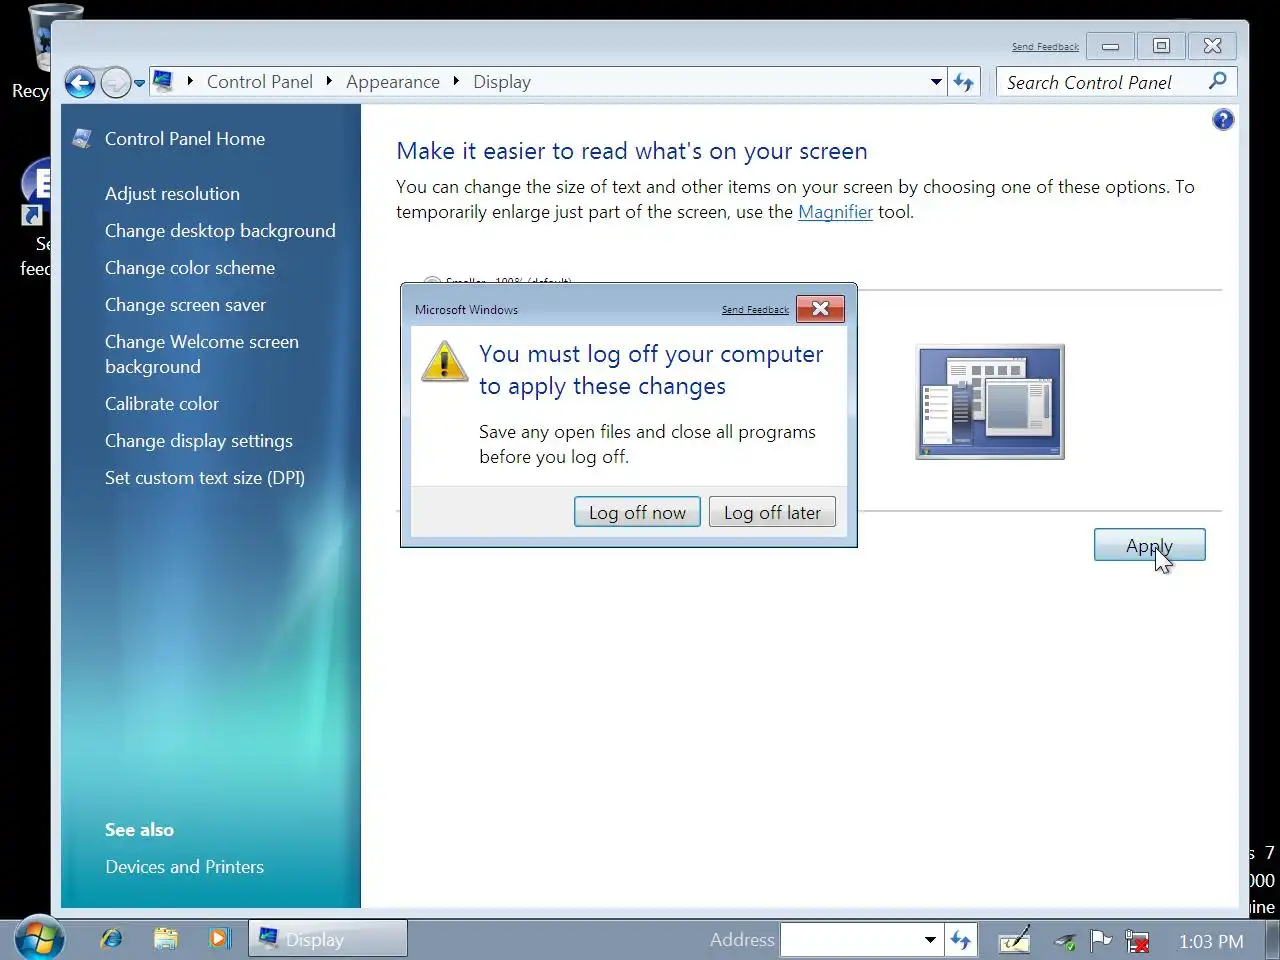Screen dimensions: 1280x960
Task: Refresh the Control Panel address bar
Action: tap(963, 82)
